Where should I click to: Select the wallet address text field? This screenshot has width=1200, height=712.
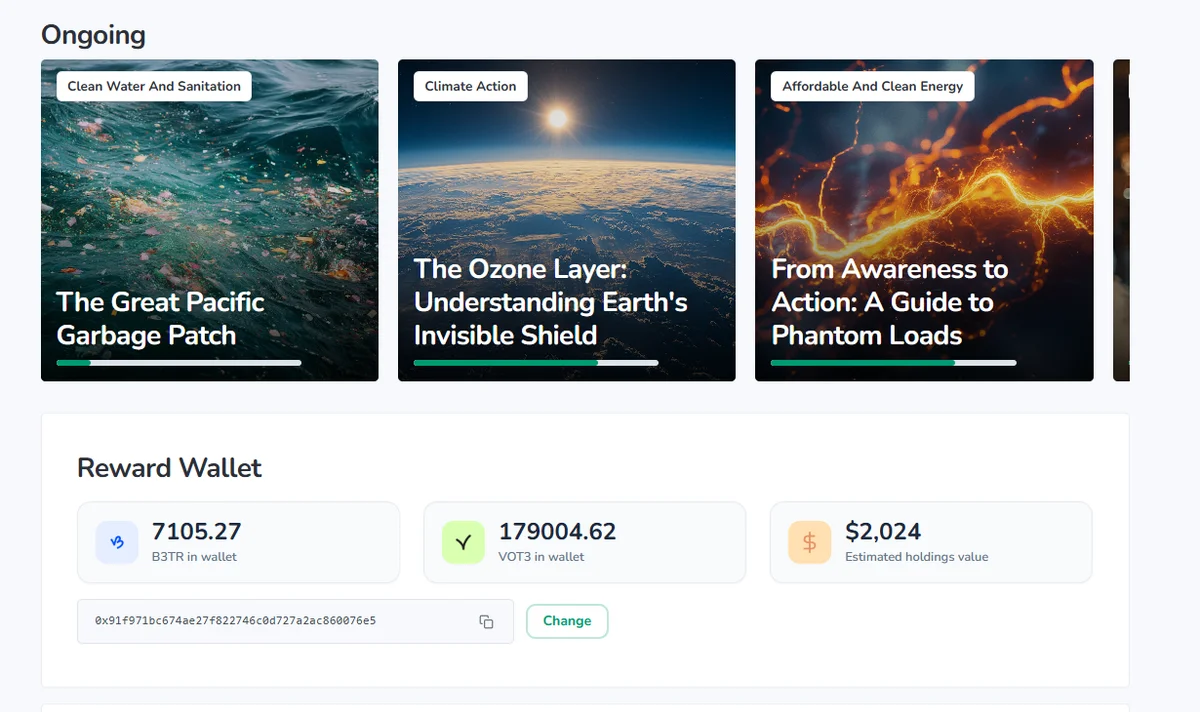point(270,621)
